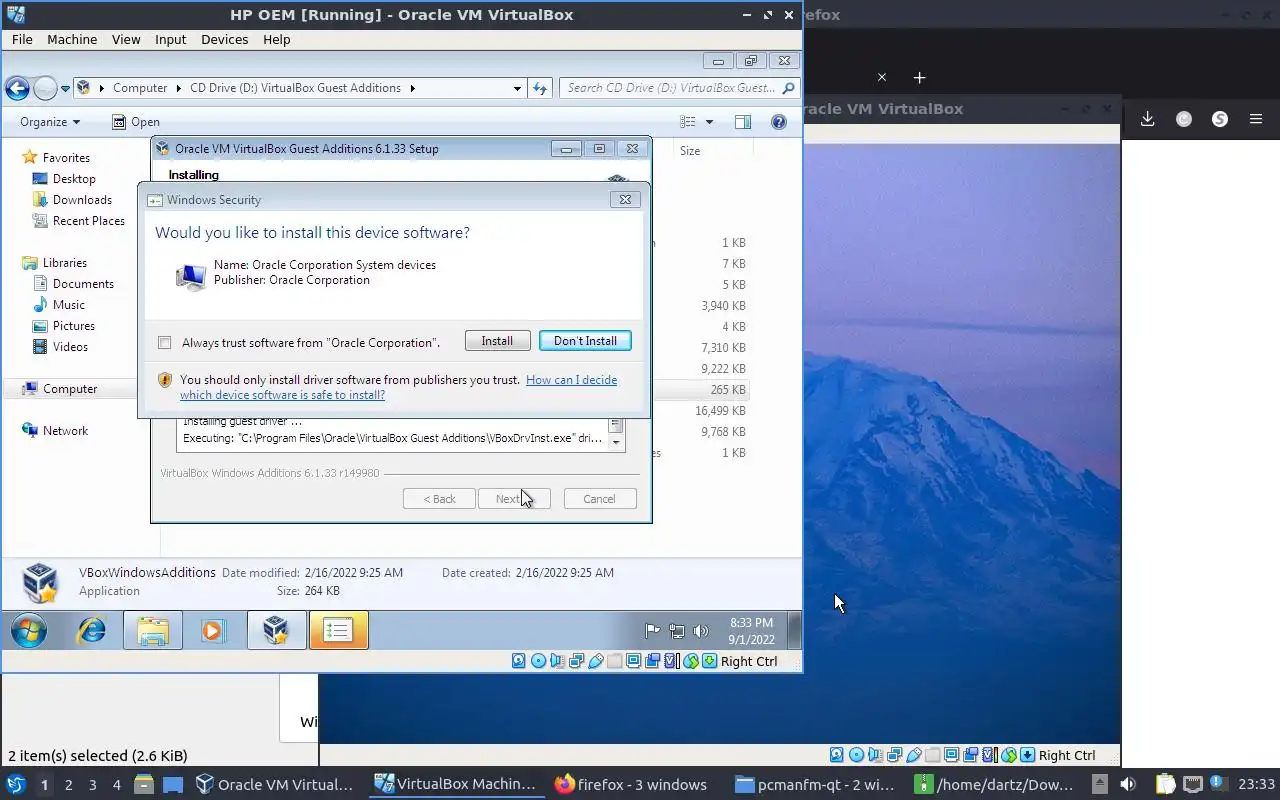Image resolution: width=1280 pixels, height=800 pixels.
Task: Click USB indicator in background VM status bar
Action: [x=914, y=755]
